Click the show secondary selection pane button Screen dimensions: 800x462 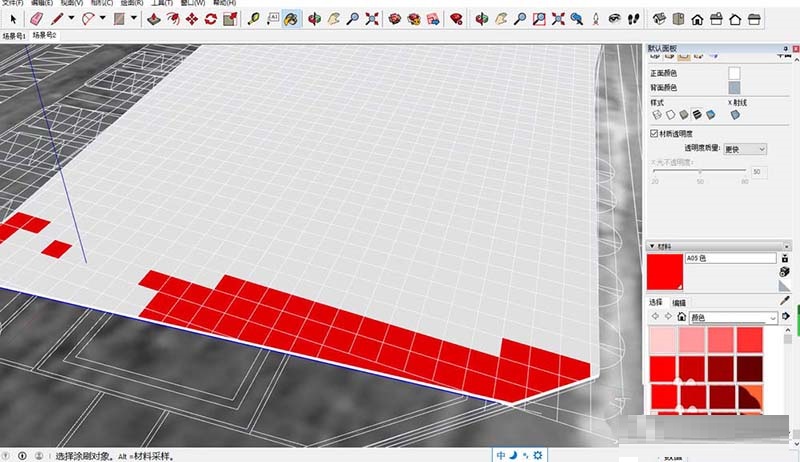click(x=785, y=259)
